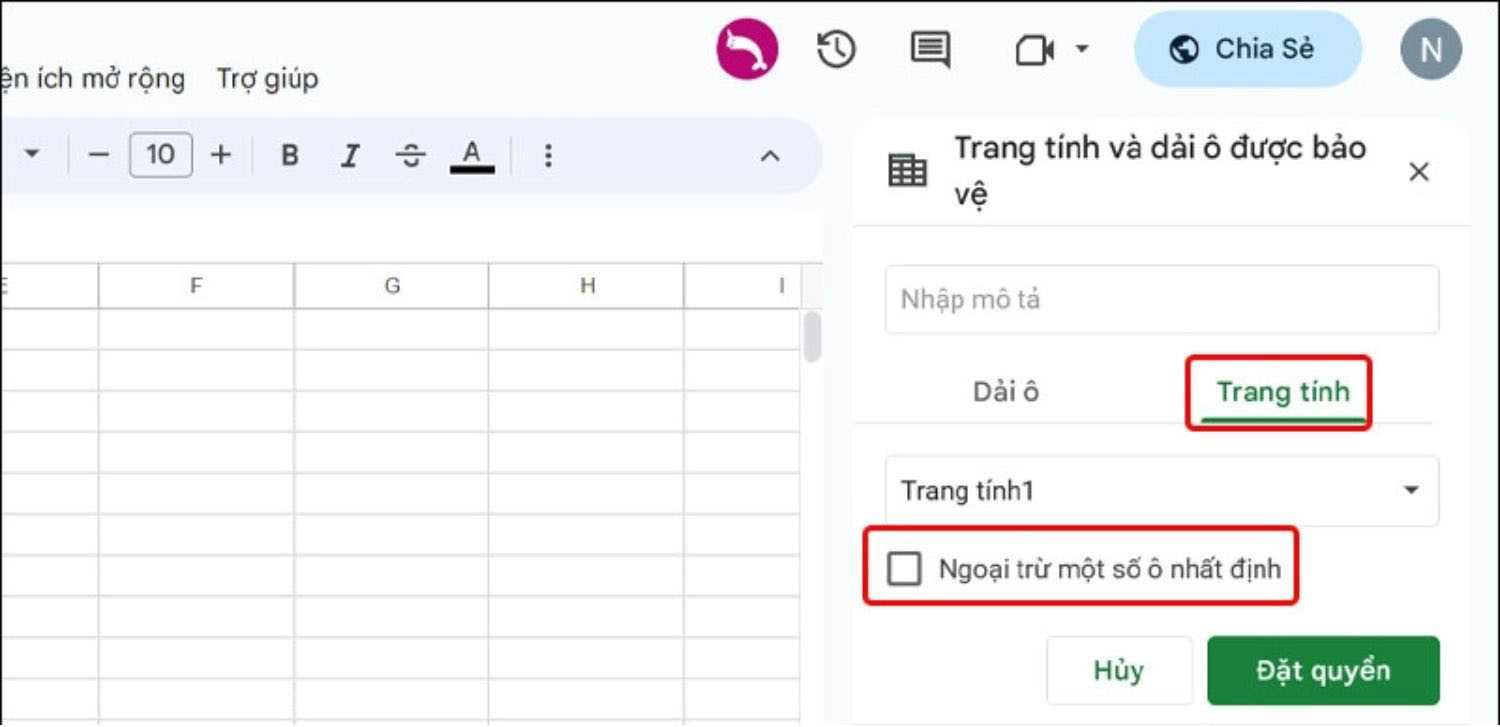Increase font size with plus
This screenshot has width=1500, height=727.
point(221,155)
